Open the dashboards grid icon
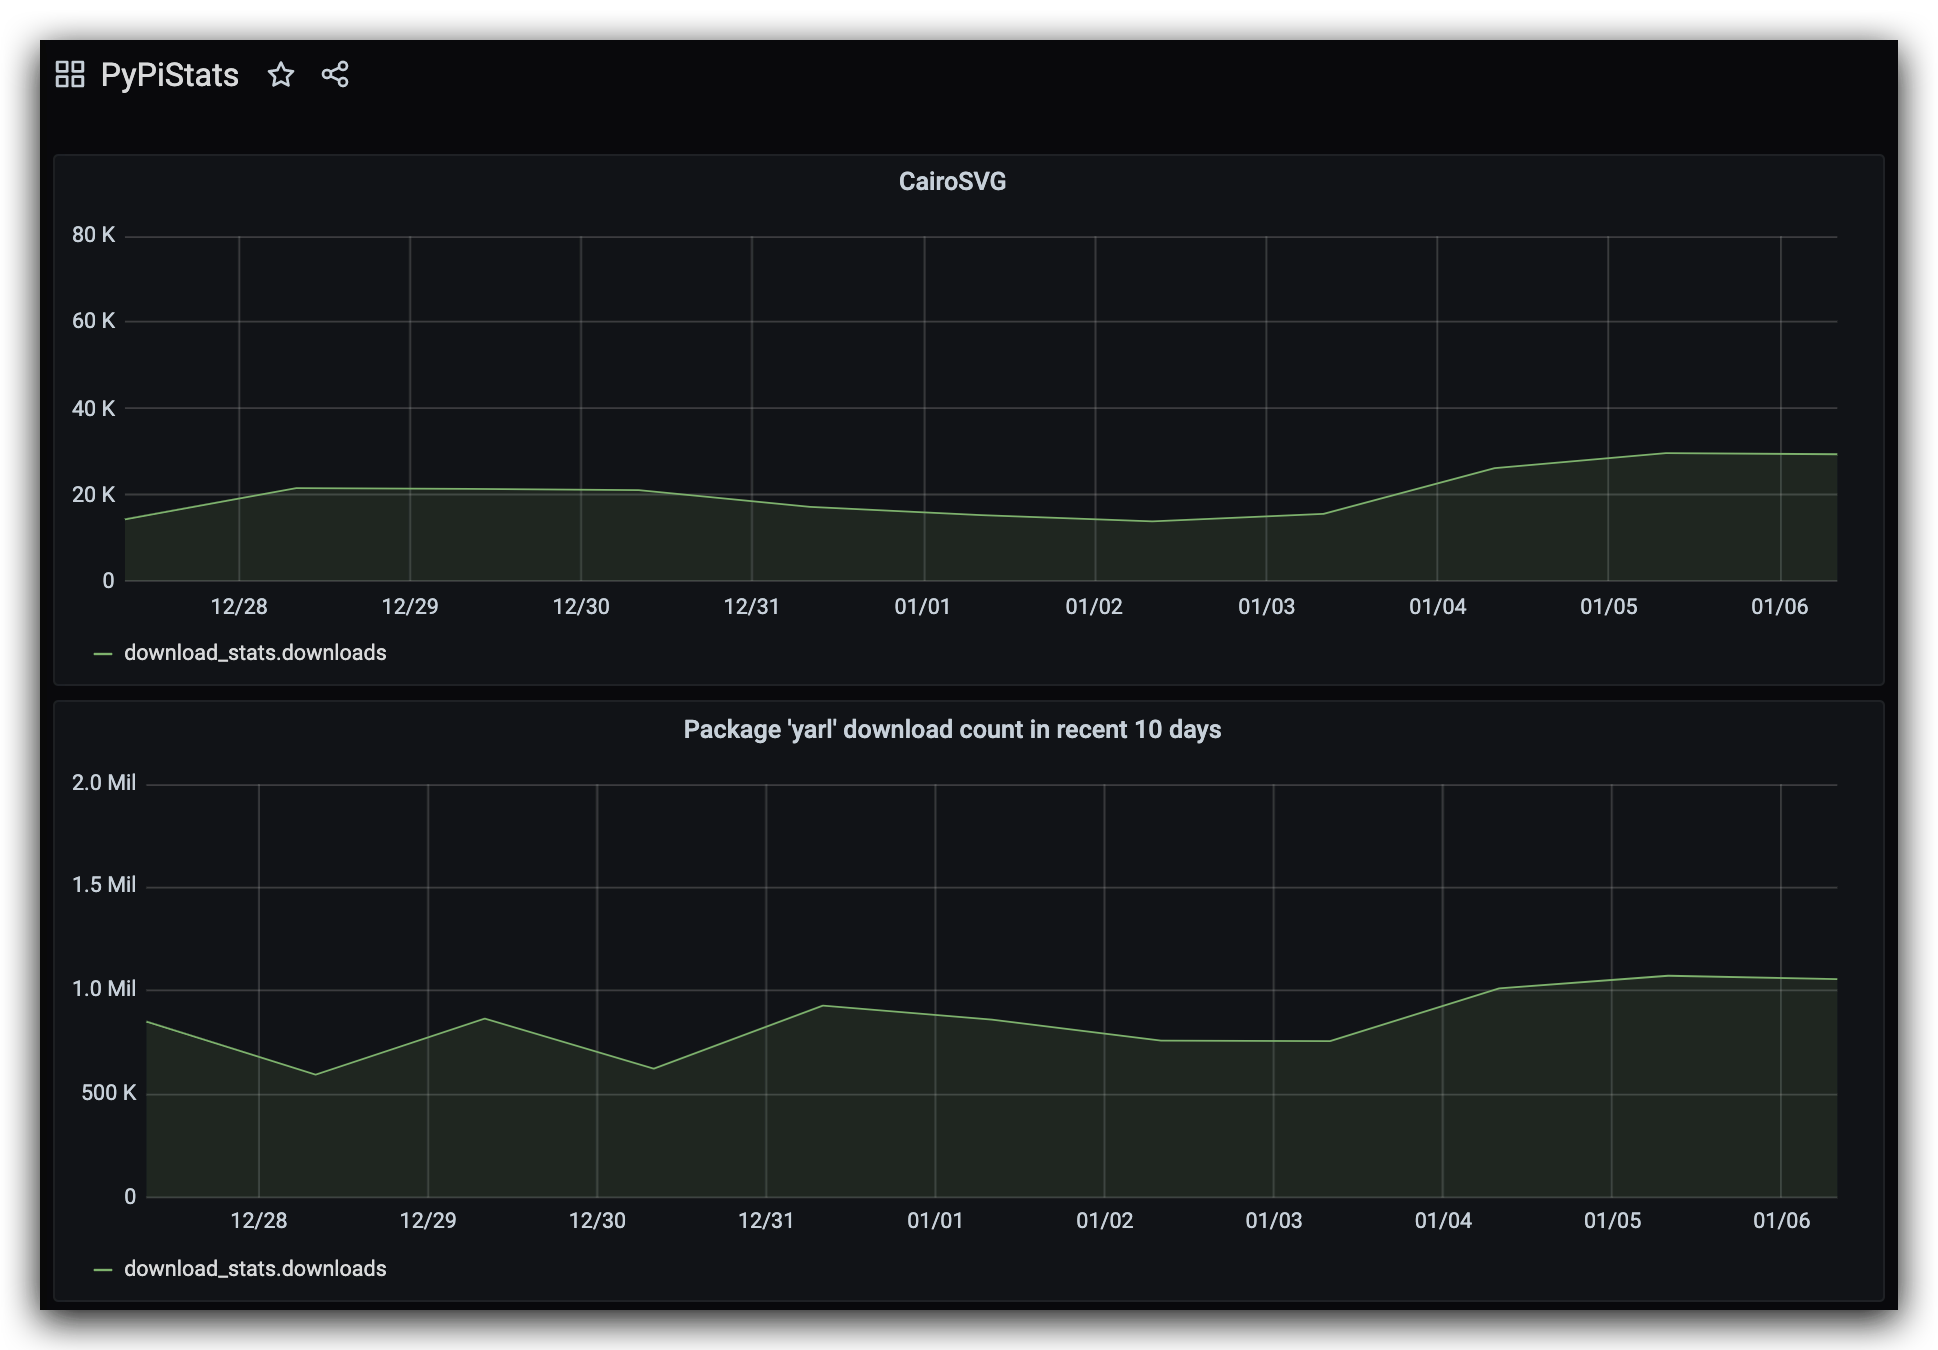 tap(70, 74)
